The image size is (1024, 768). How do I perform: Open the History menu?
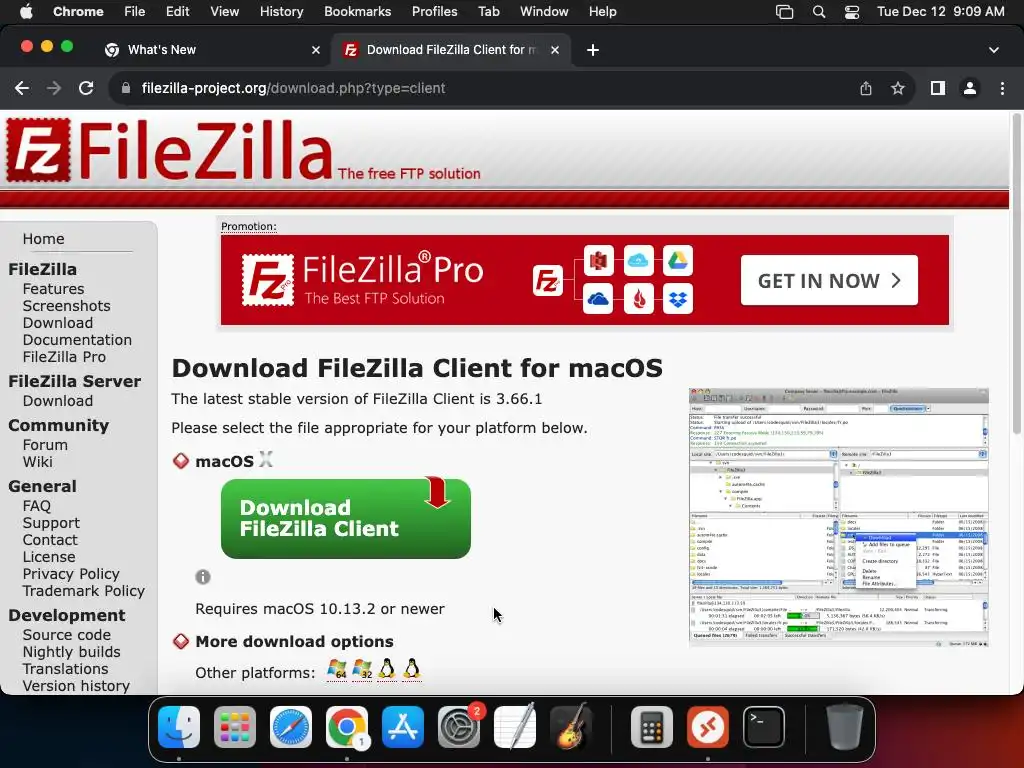(281, 11)
